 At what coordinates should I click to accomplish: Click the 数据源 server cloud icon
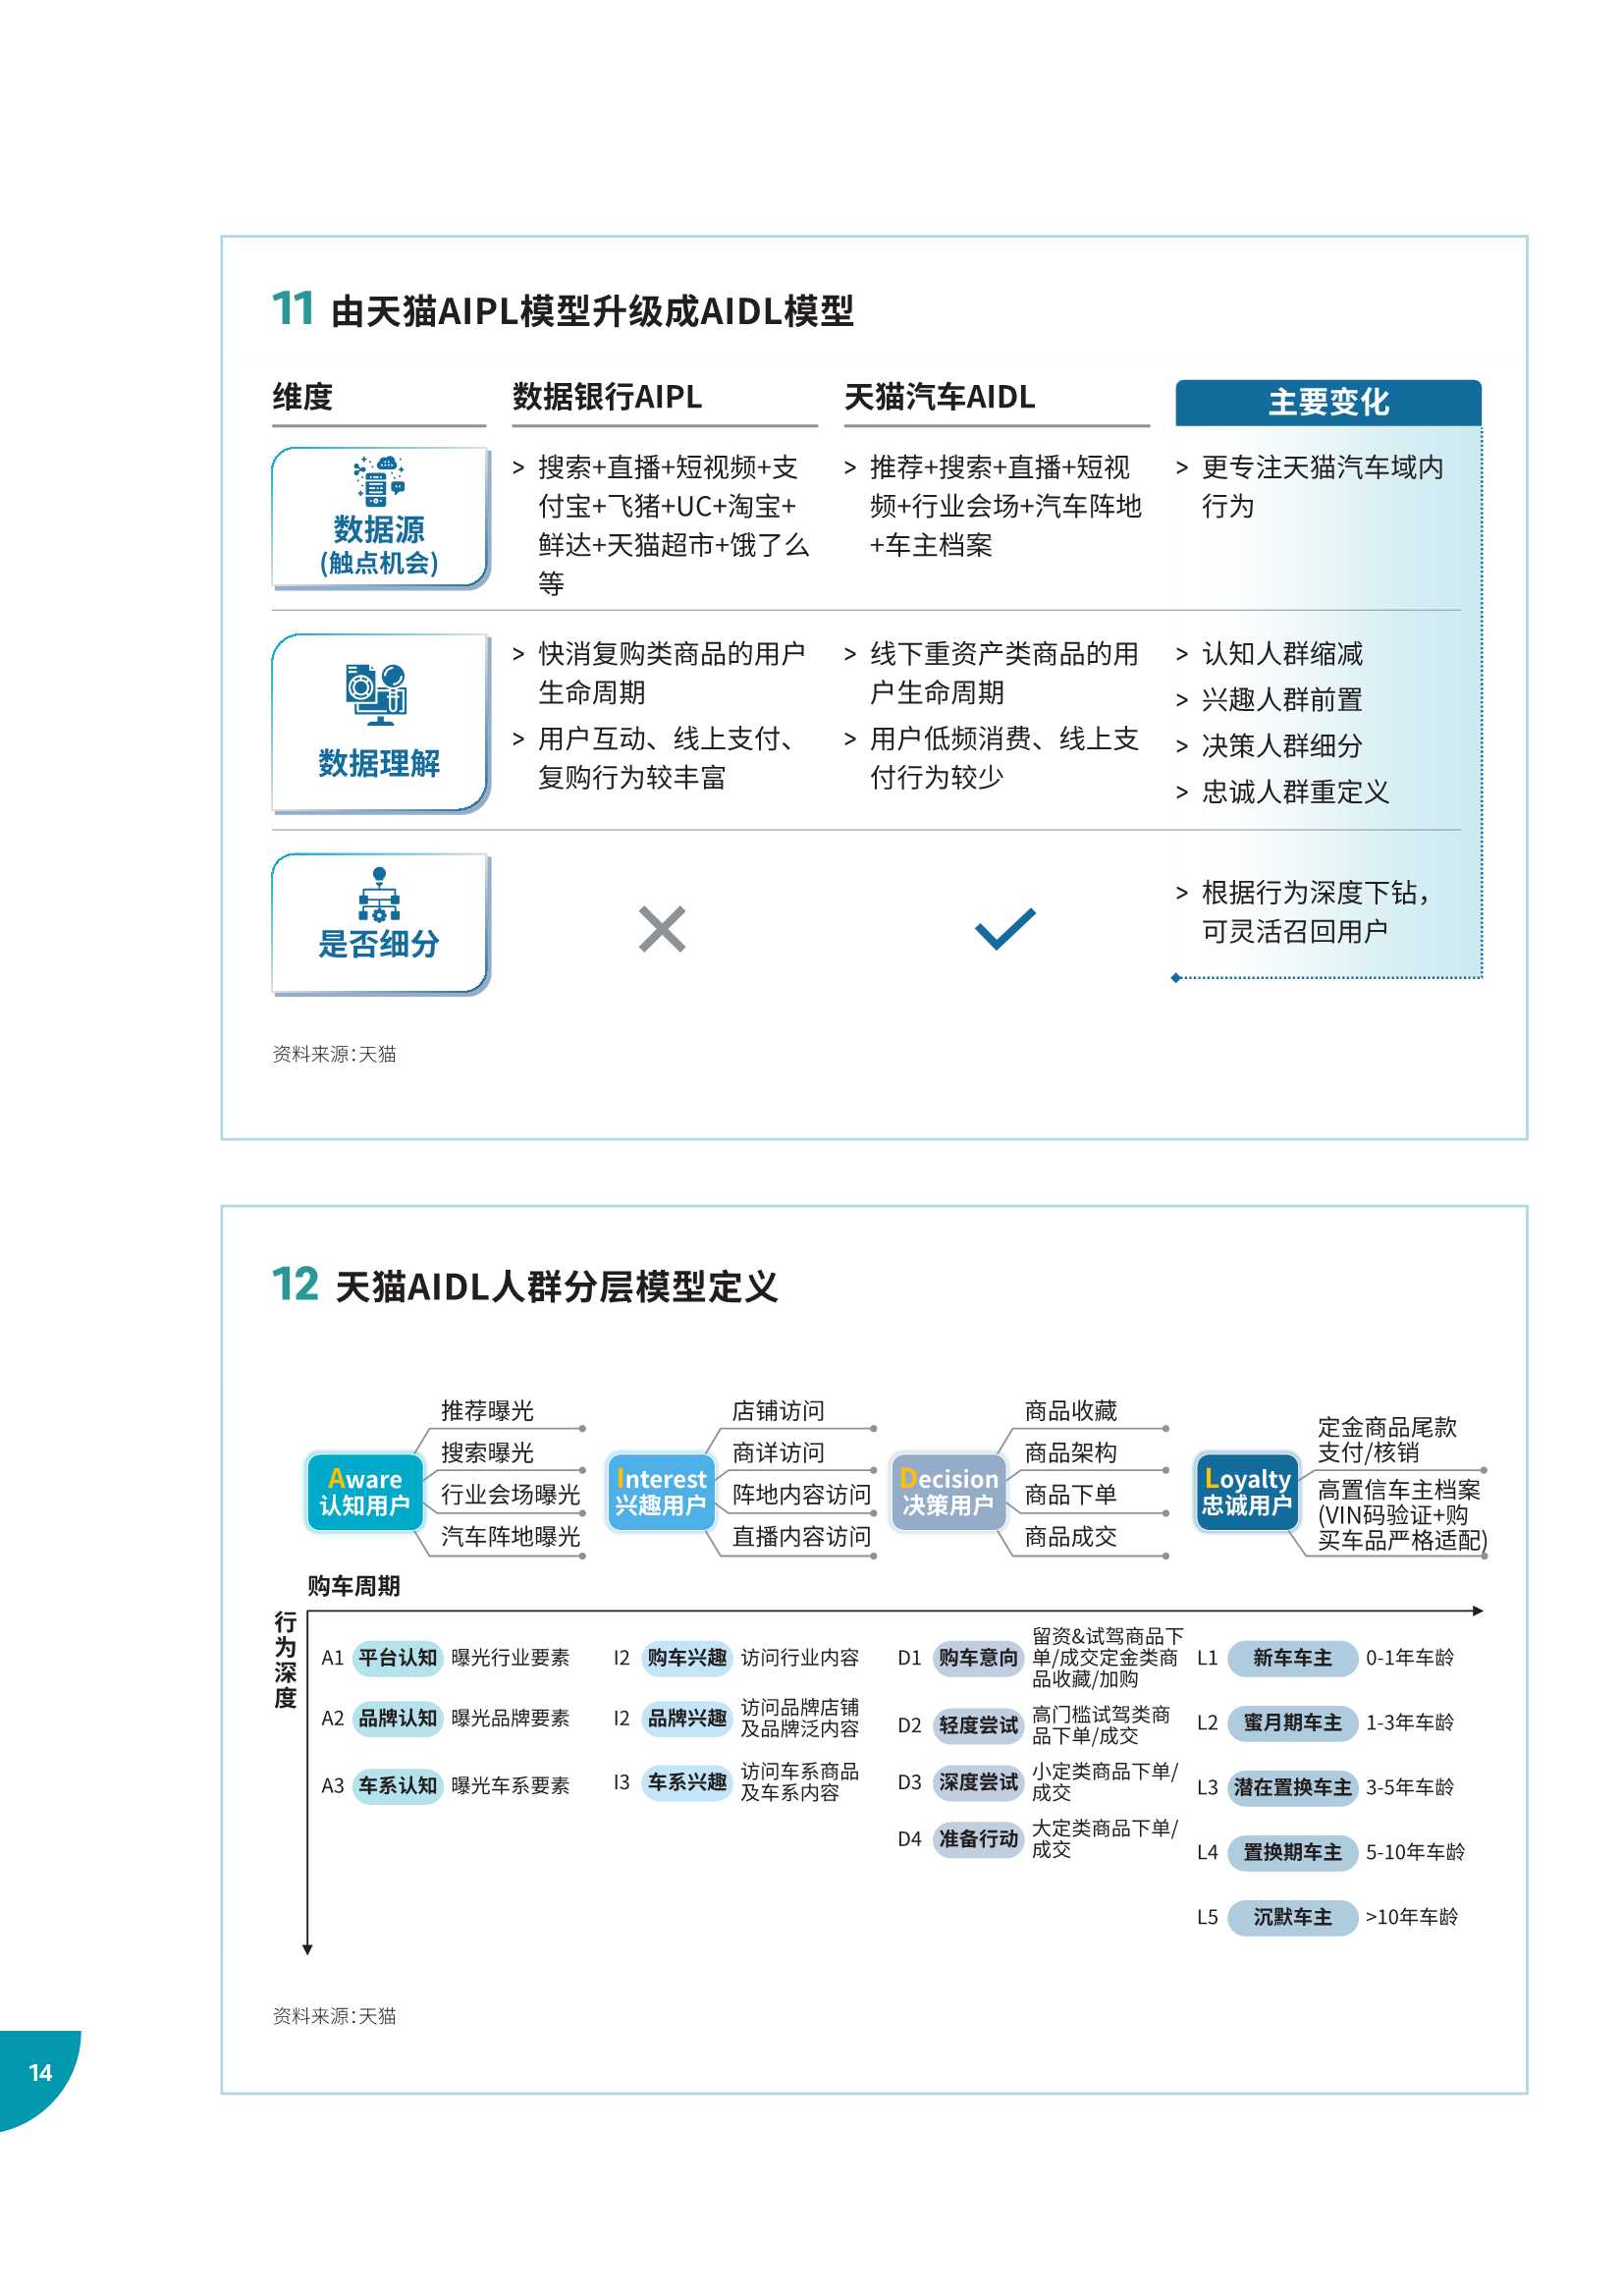(379, 481)
